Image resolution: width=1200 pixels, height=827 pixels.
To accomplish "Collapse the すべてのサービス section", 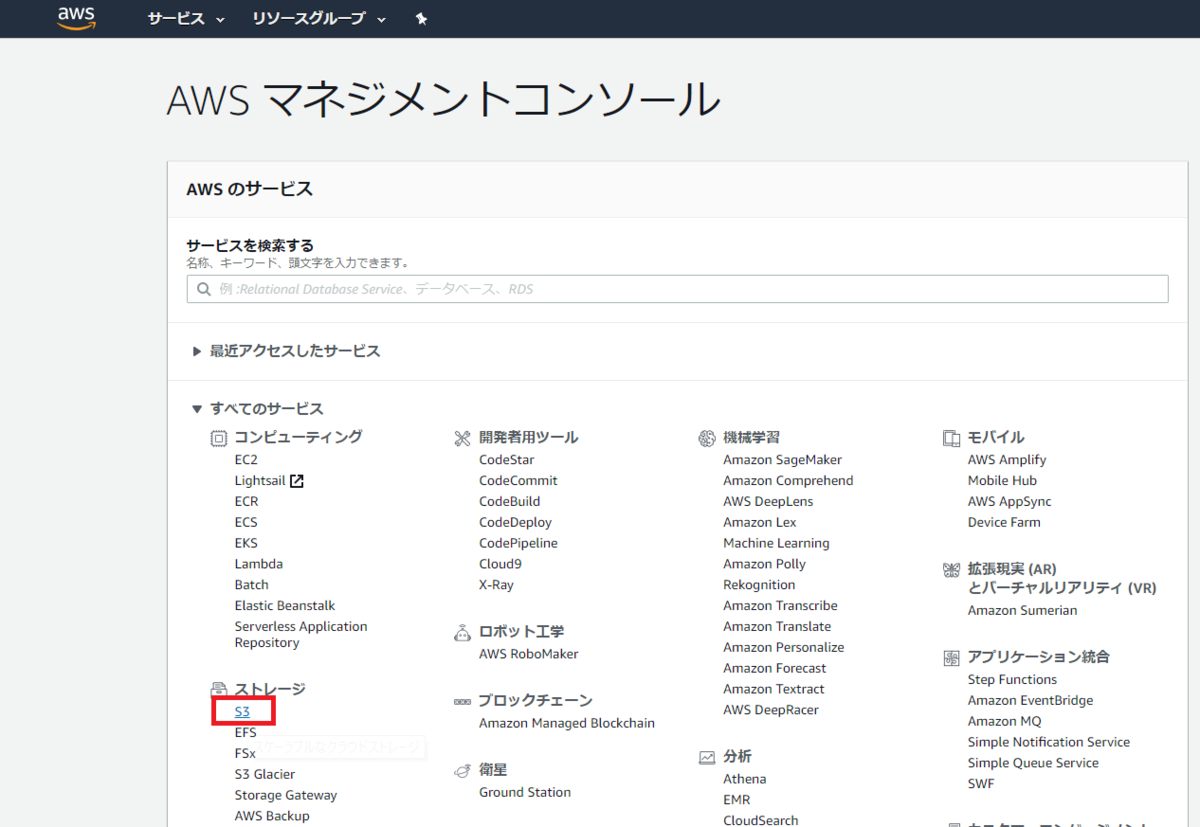I will [258, 409].
